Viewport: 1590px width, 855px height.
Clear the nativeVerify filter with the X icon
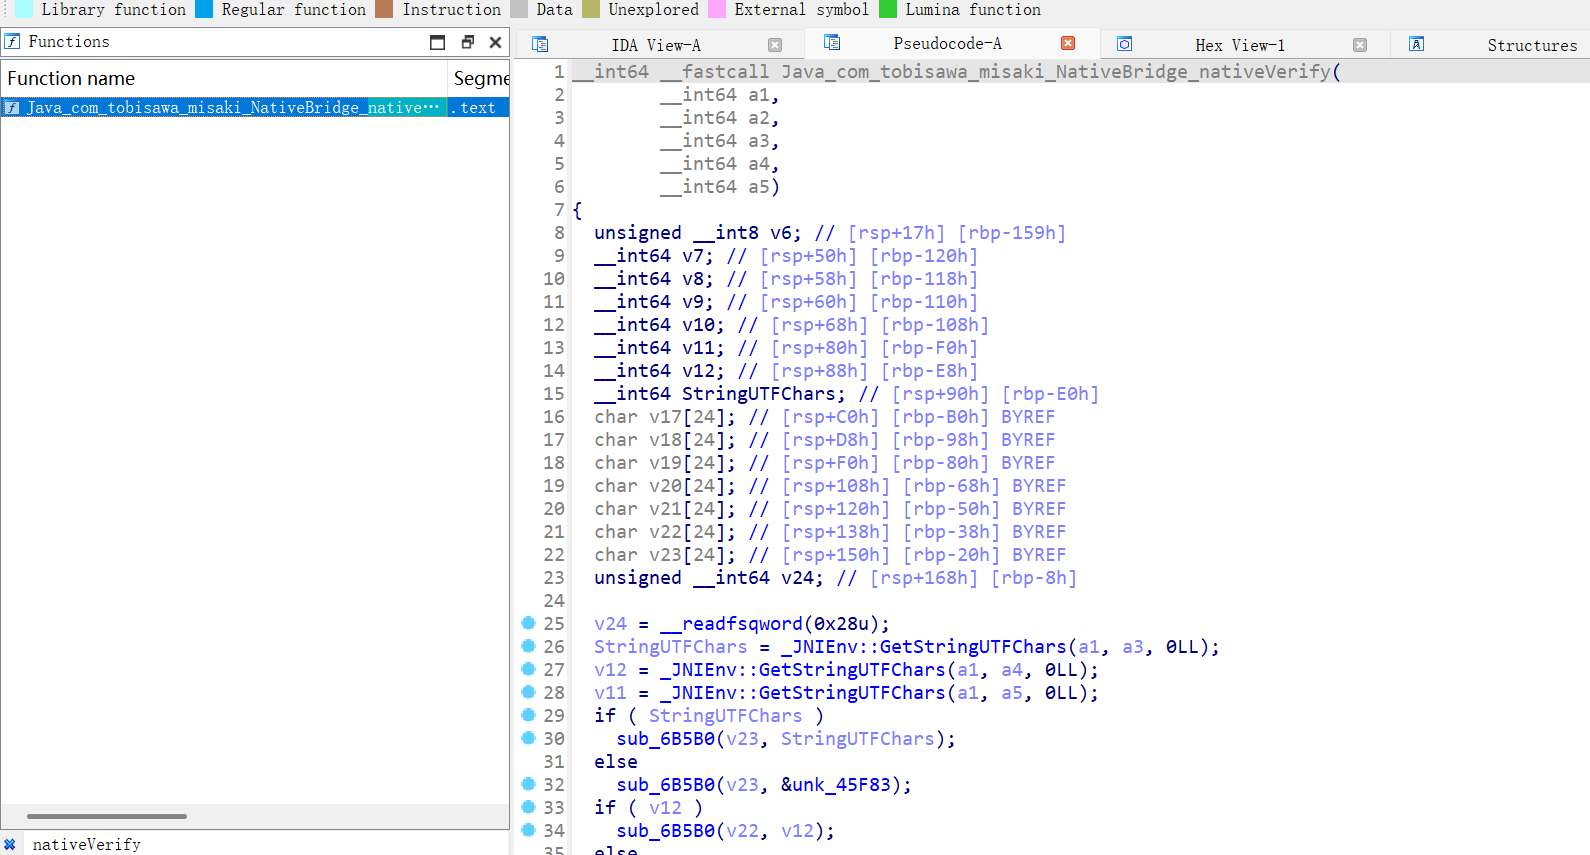[x=10, y=844]
